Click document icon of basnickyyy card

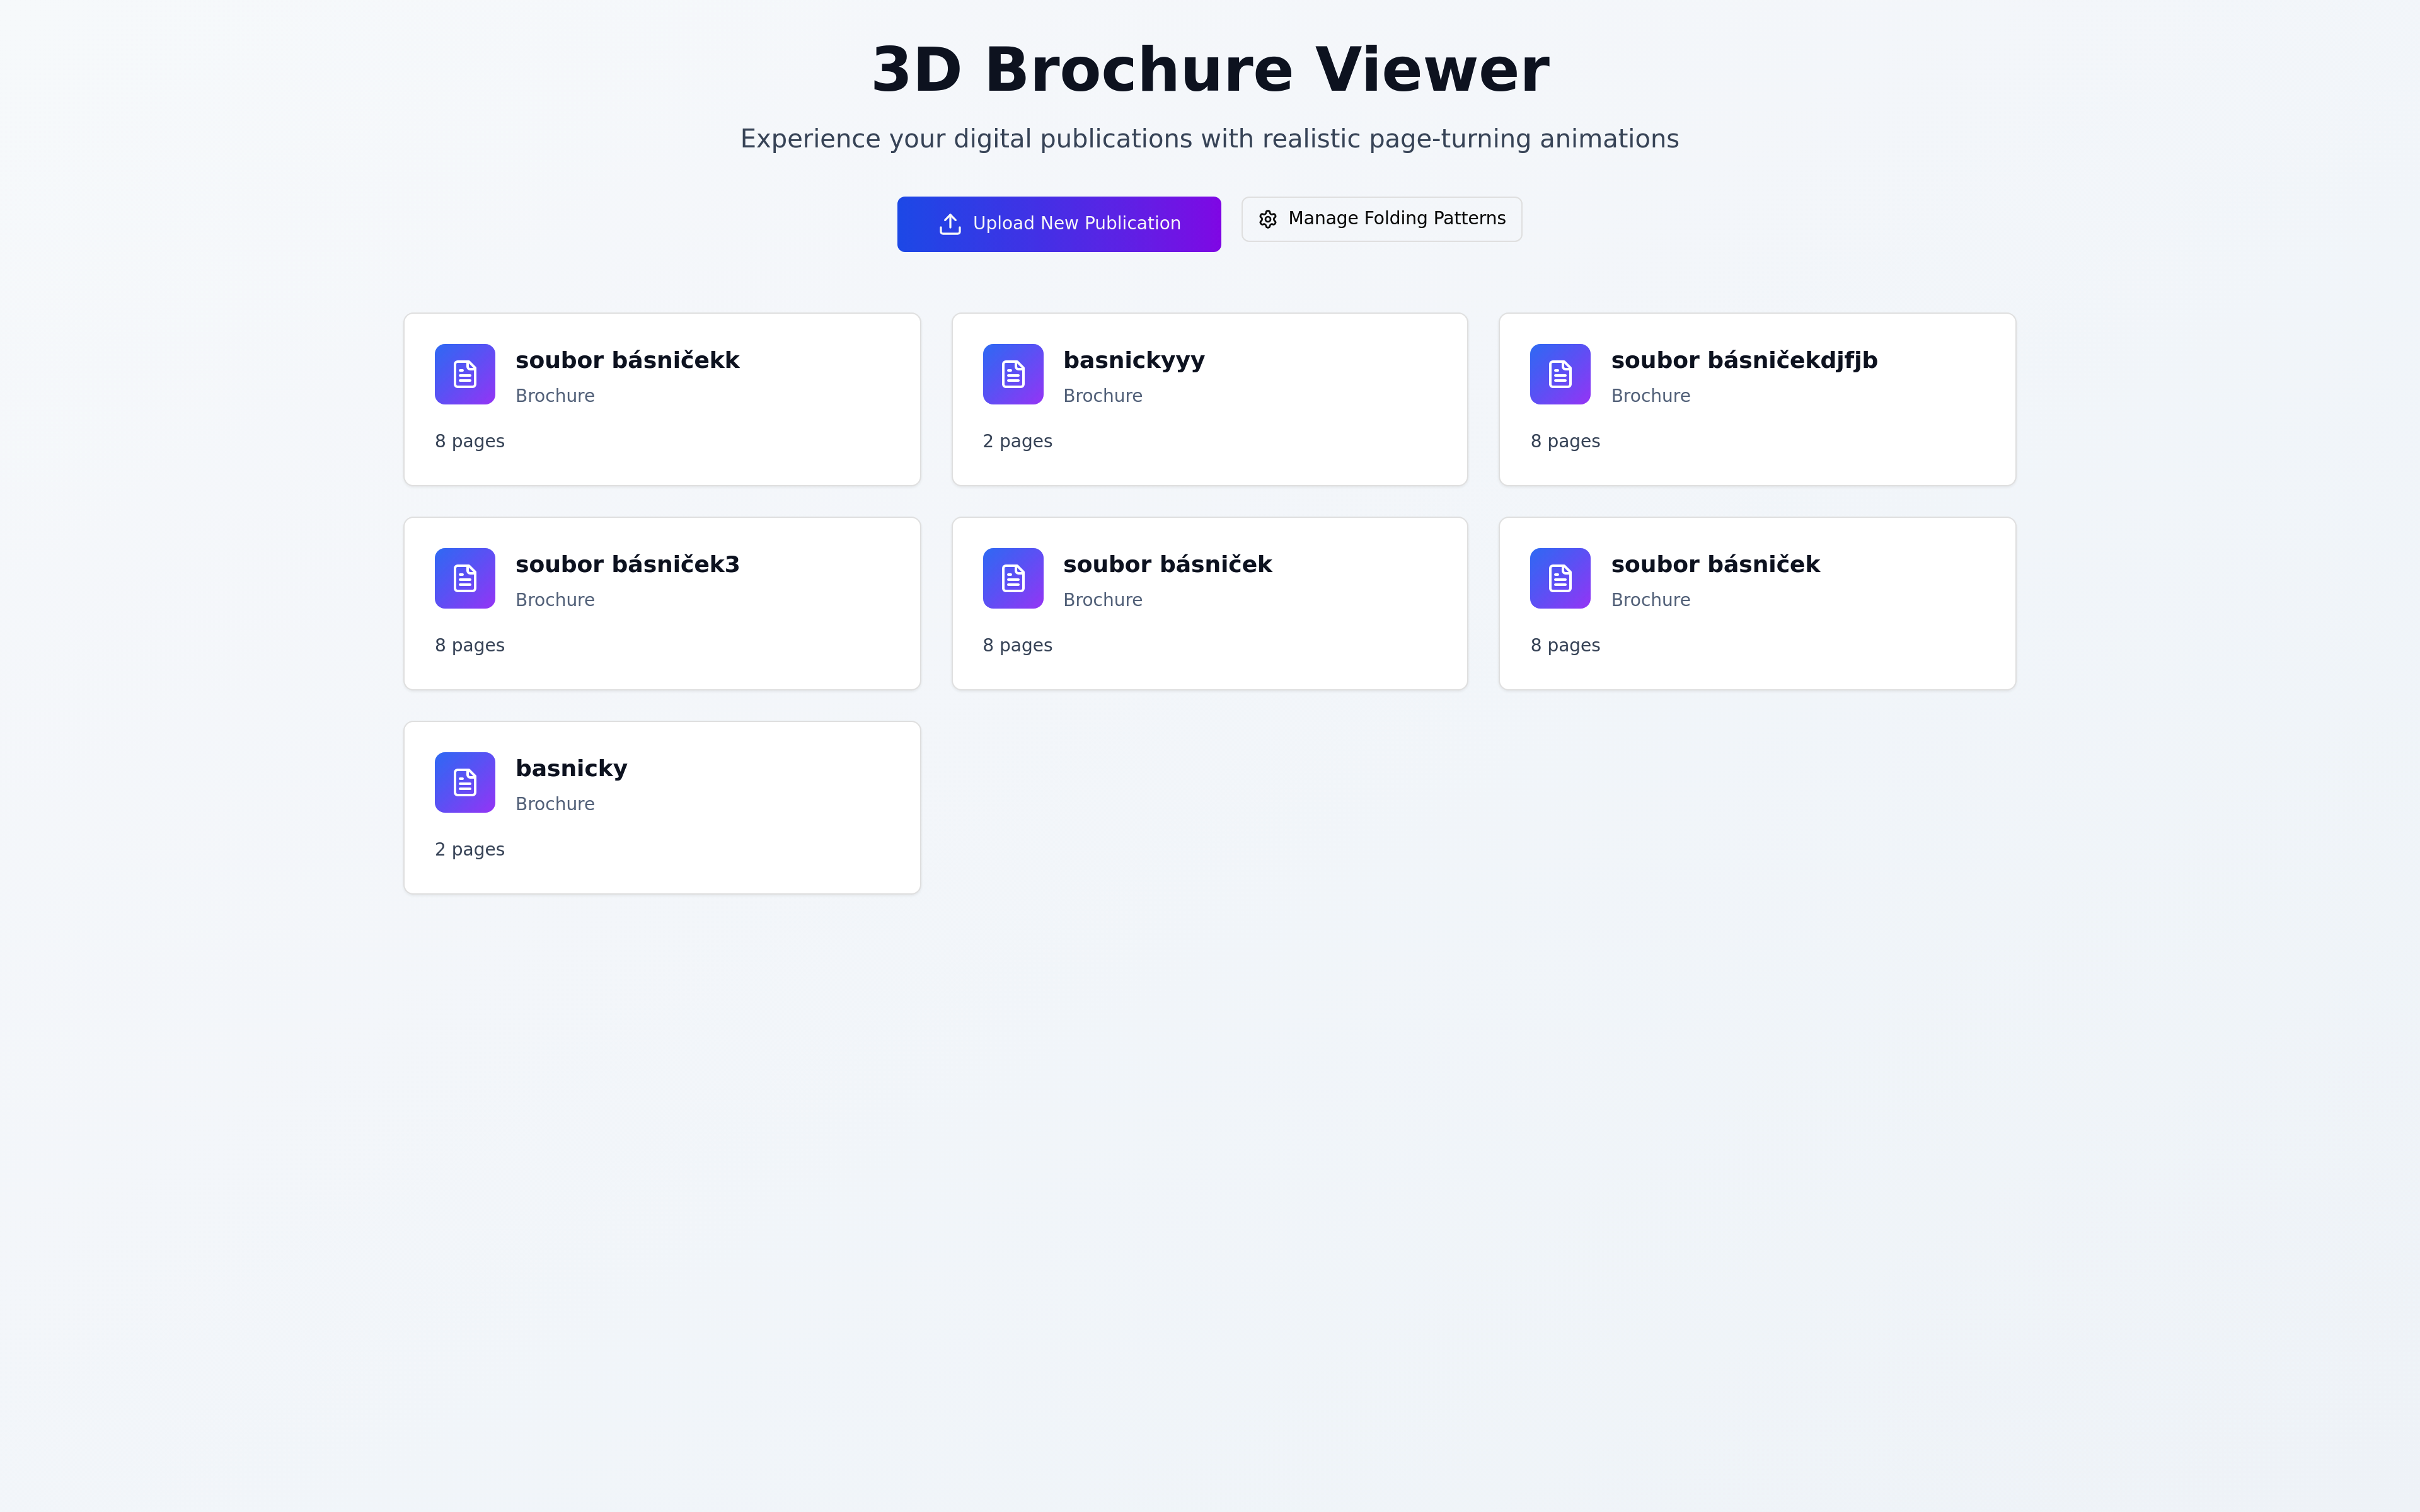pos(1012,374)
